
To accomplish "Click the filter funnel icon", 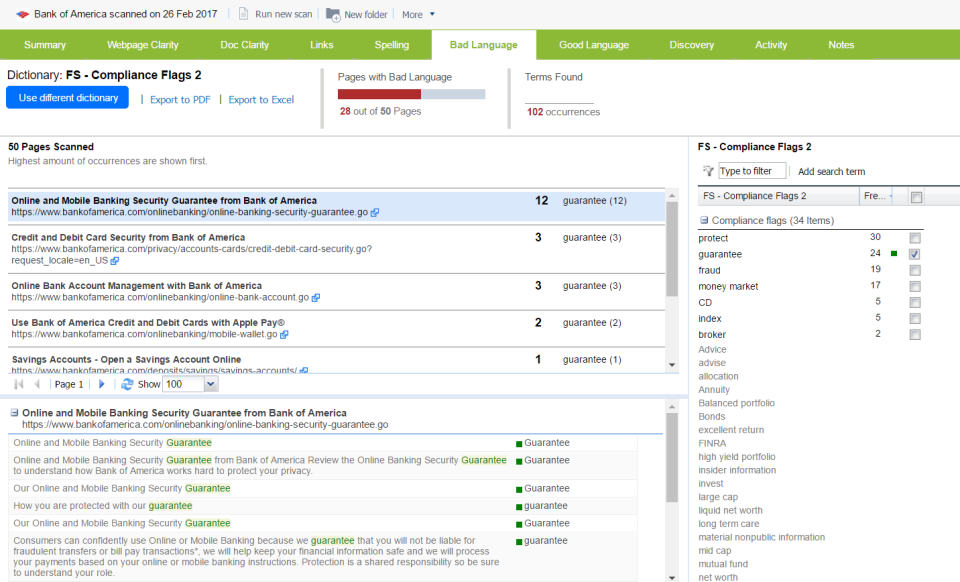I will click(708, 172).
